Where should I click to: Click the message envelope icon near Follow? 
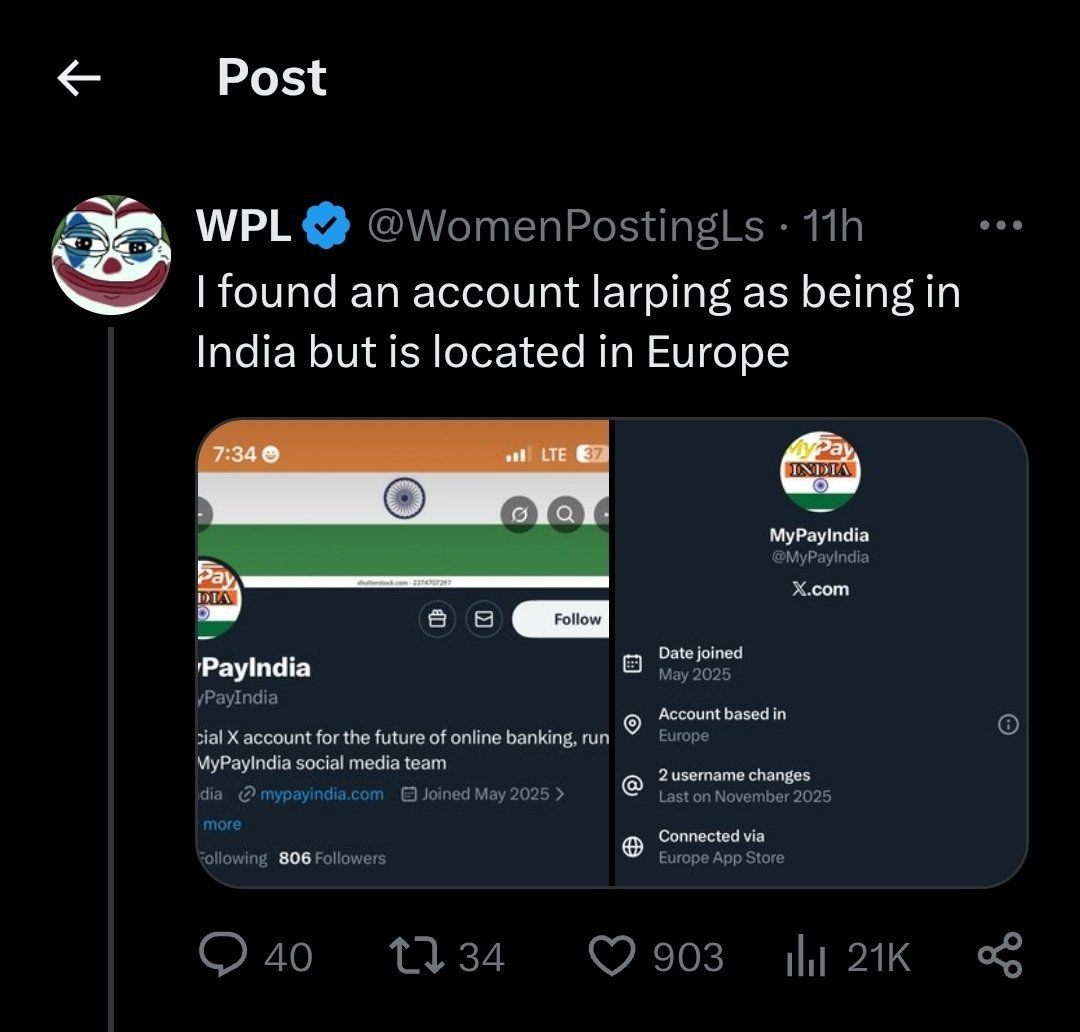(x=484, y=618)
